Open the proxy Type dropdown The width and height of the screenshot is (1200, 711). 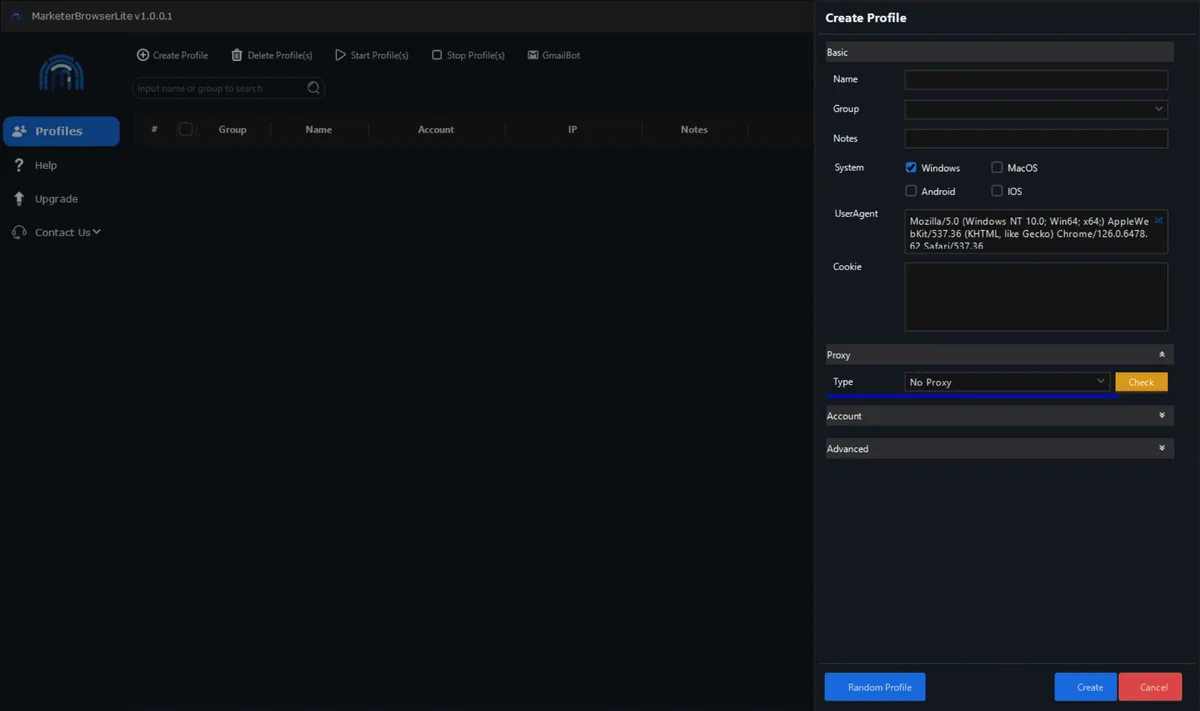1007,382
